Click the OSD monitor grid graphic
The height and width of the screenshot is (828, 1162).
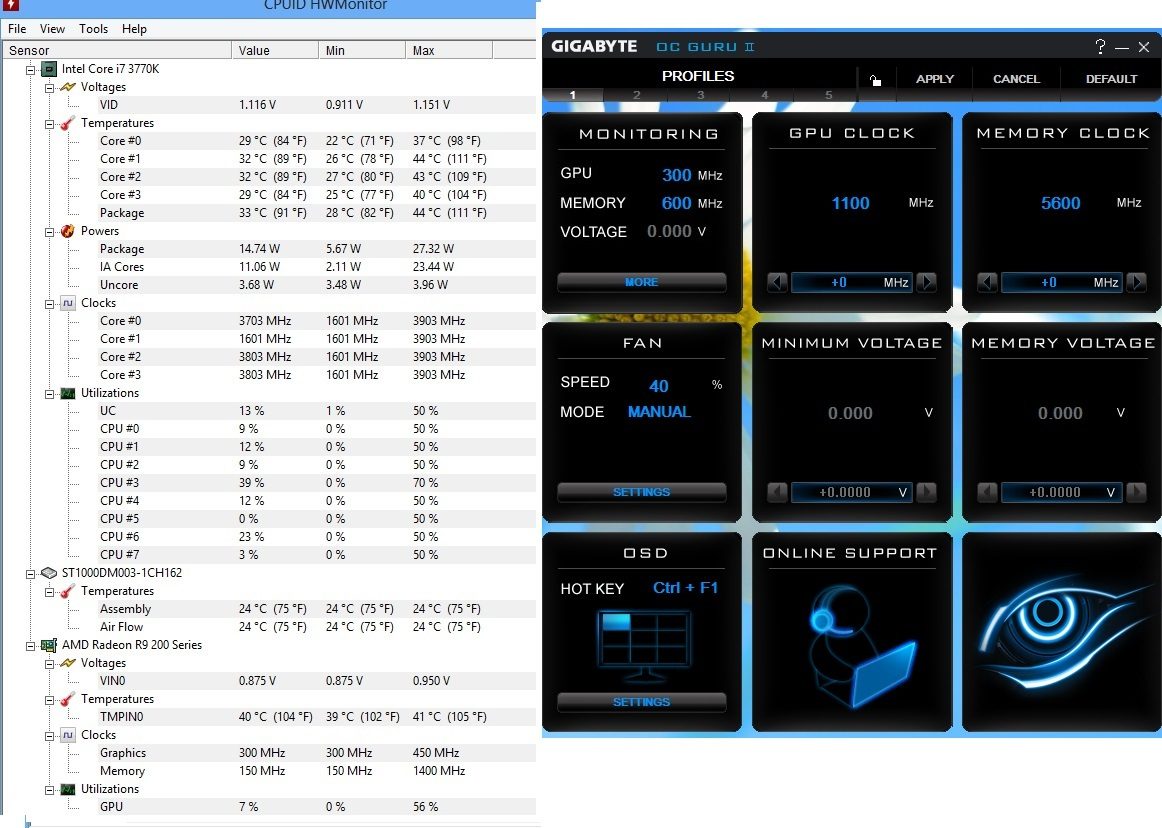643,646
